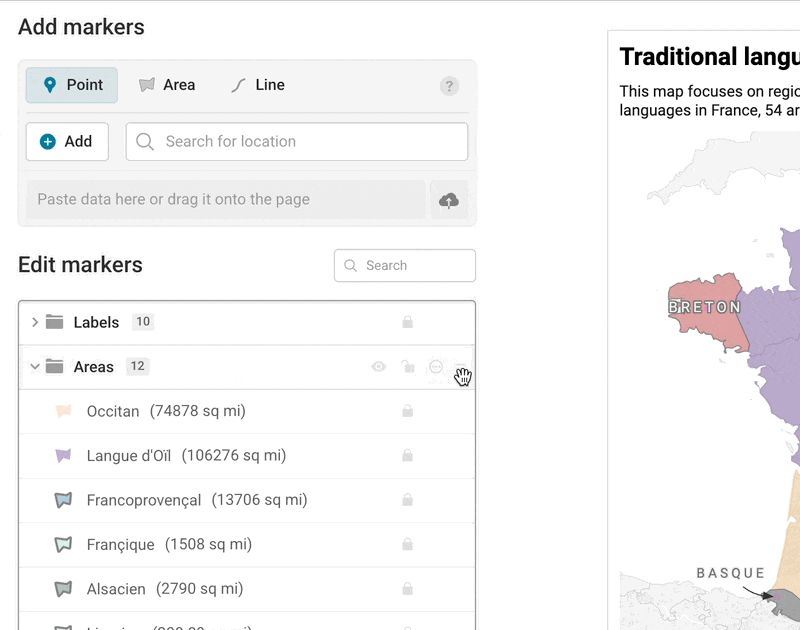Toggle lock on the Labels folder
The height and width of the screenshot is (630, 800).
(x=407, y=322)
